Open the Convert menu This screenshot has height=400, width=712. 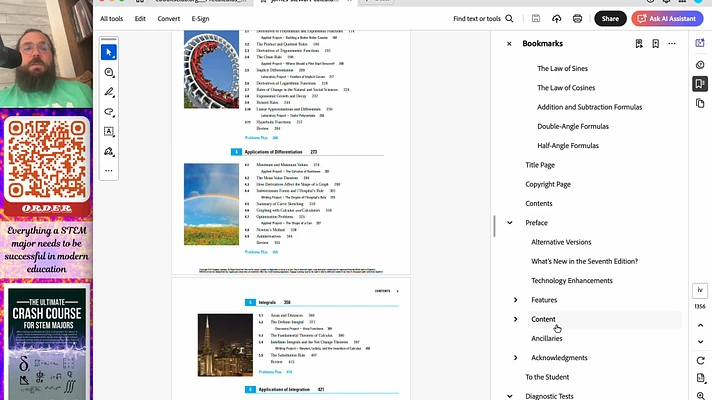point(168,19)
